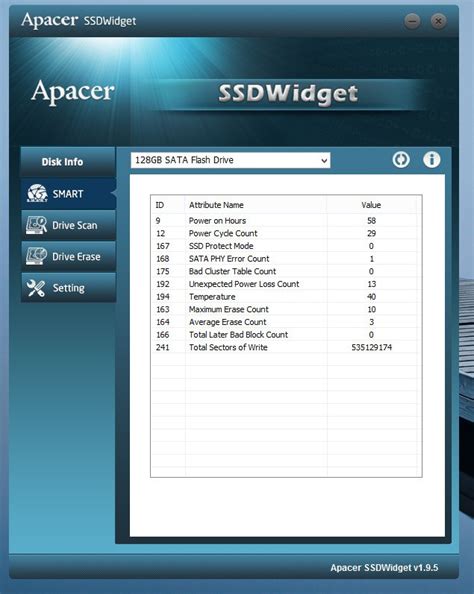The image size is (474, 594).
Task: Select the Bad Cluster Table Count row
Action: pos(284,271)
